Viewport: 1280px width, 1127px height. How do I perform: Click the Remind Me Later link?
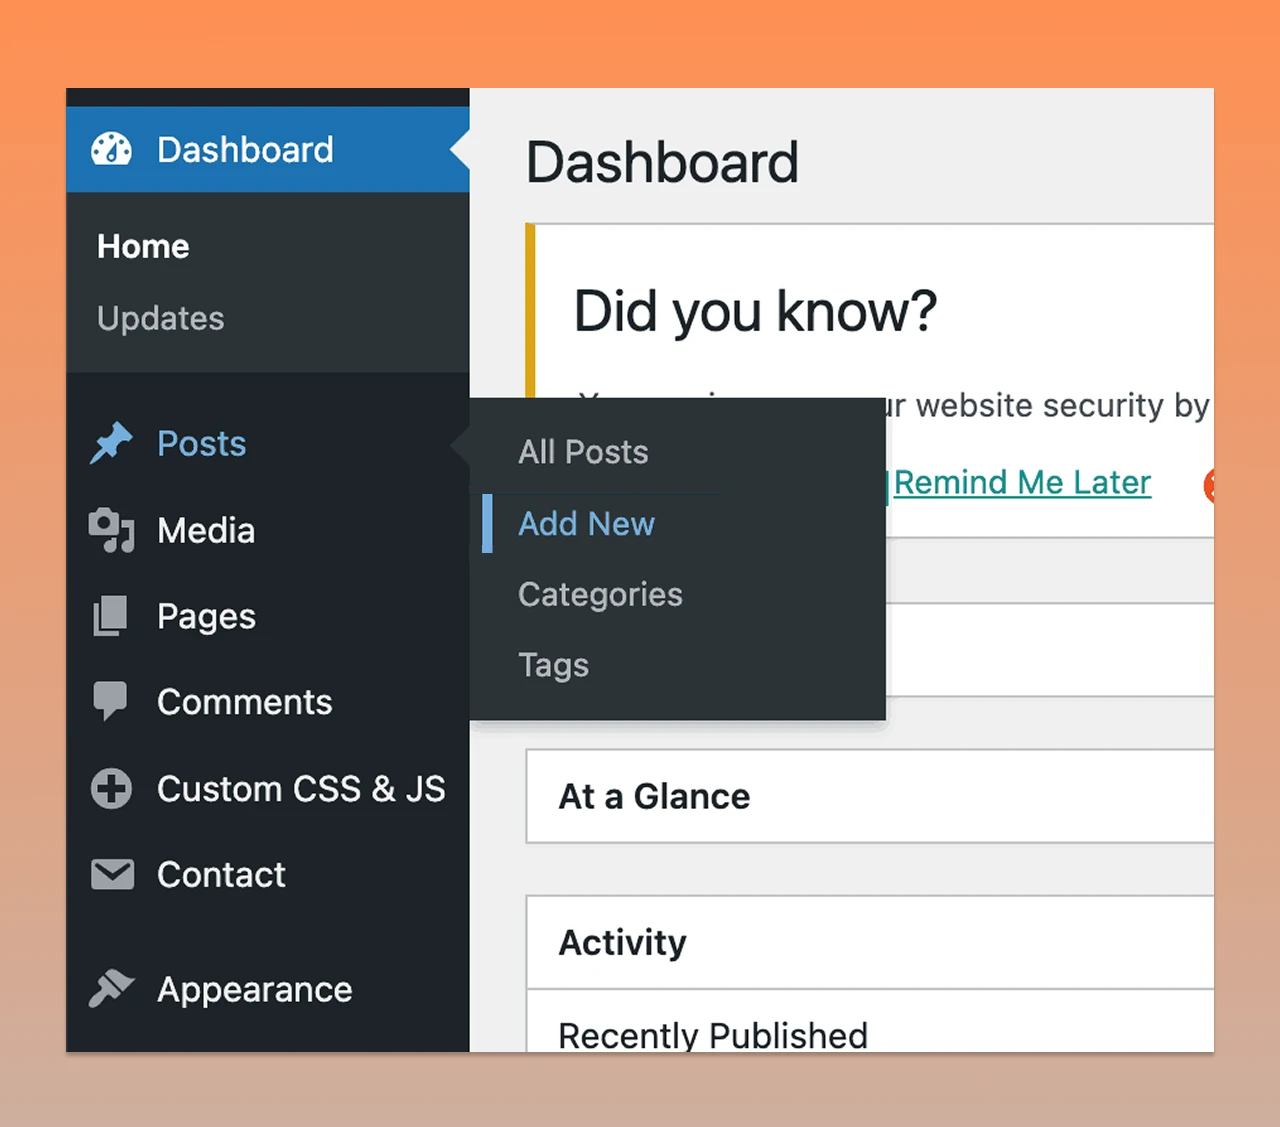1022,482
